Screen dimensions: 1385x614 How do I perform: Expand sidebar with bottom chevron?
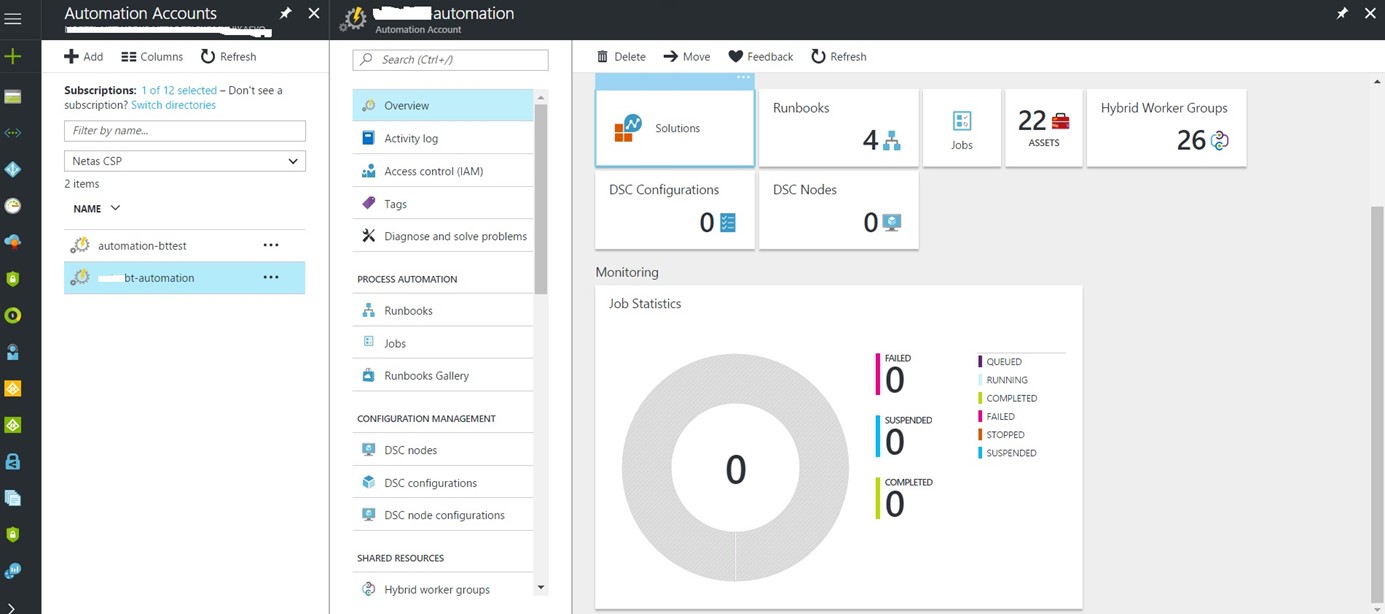click(13, 606)
